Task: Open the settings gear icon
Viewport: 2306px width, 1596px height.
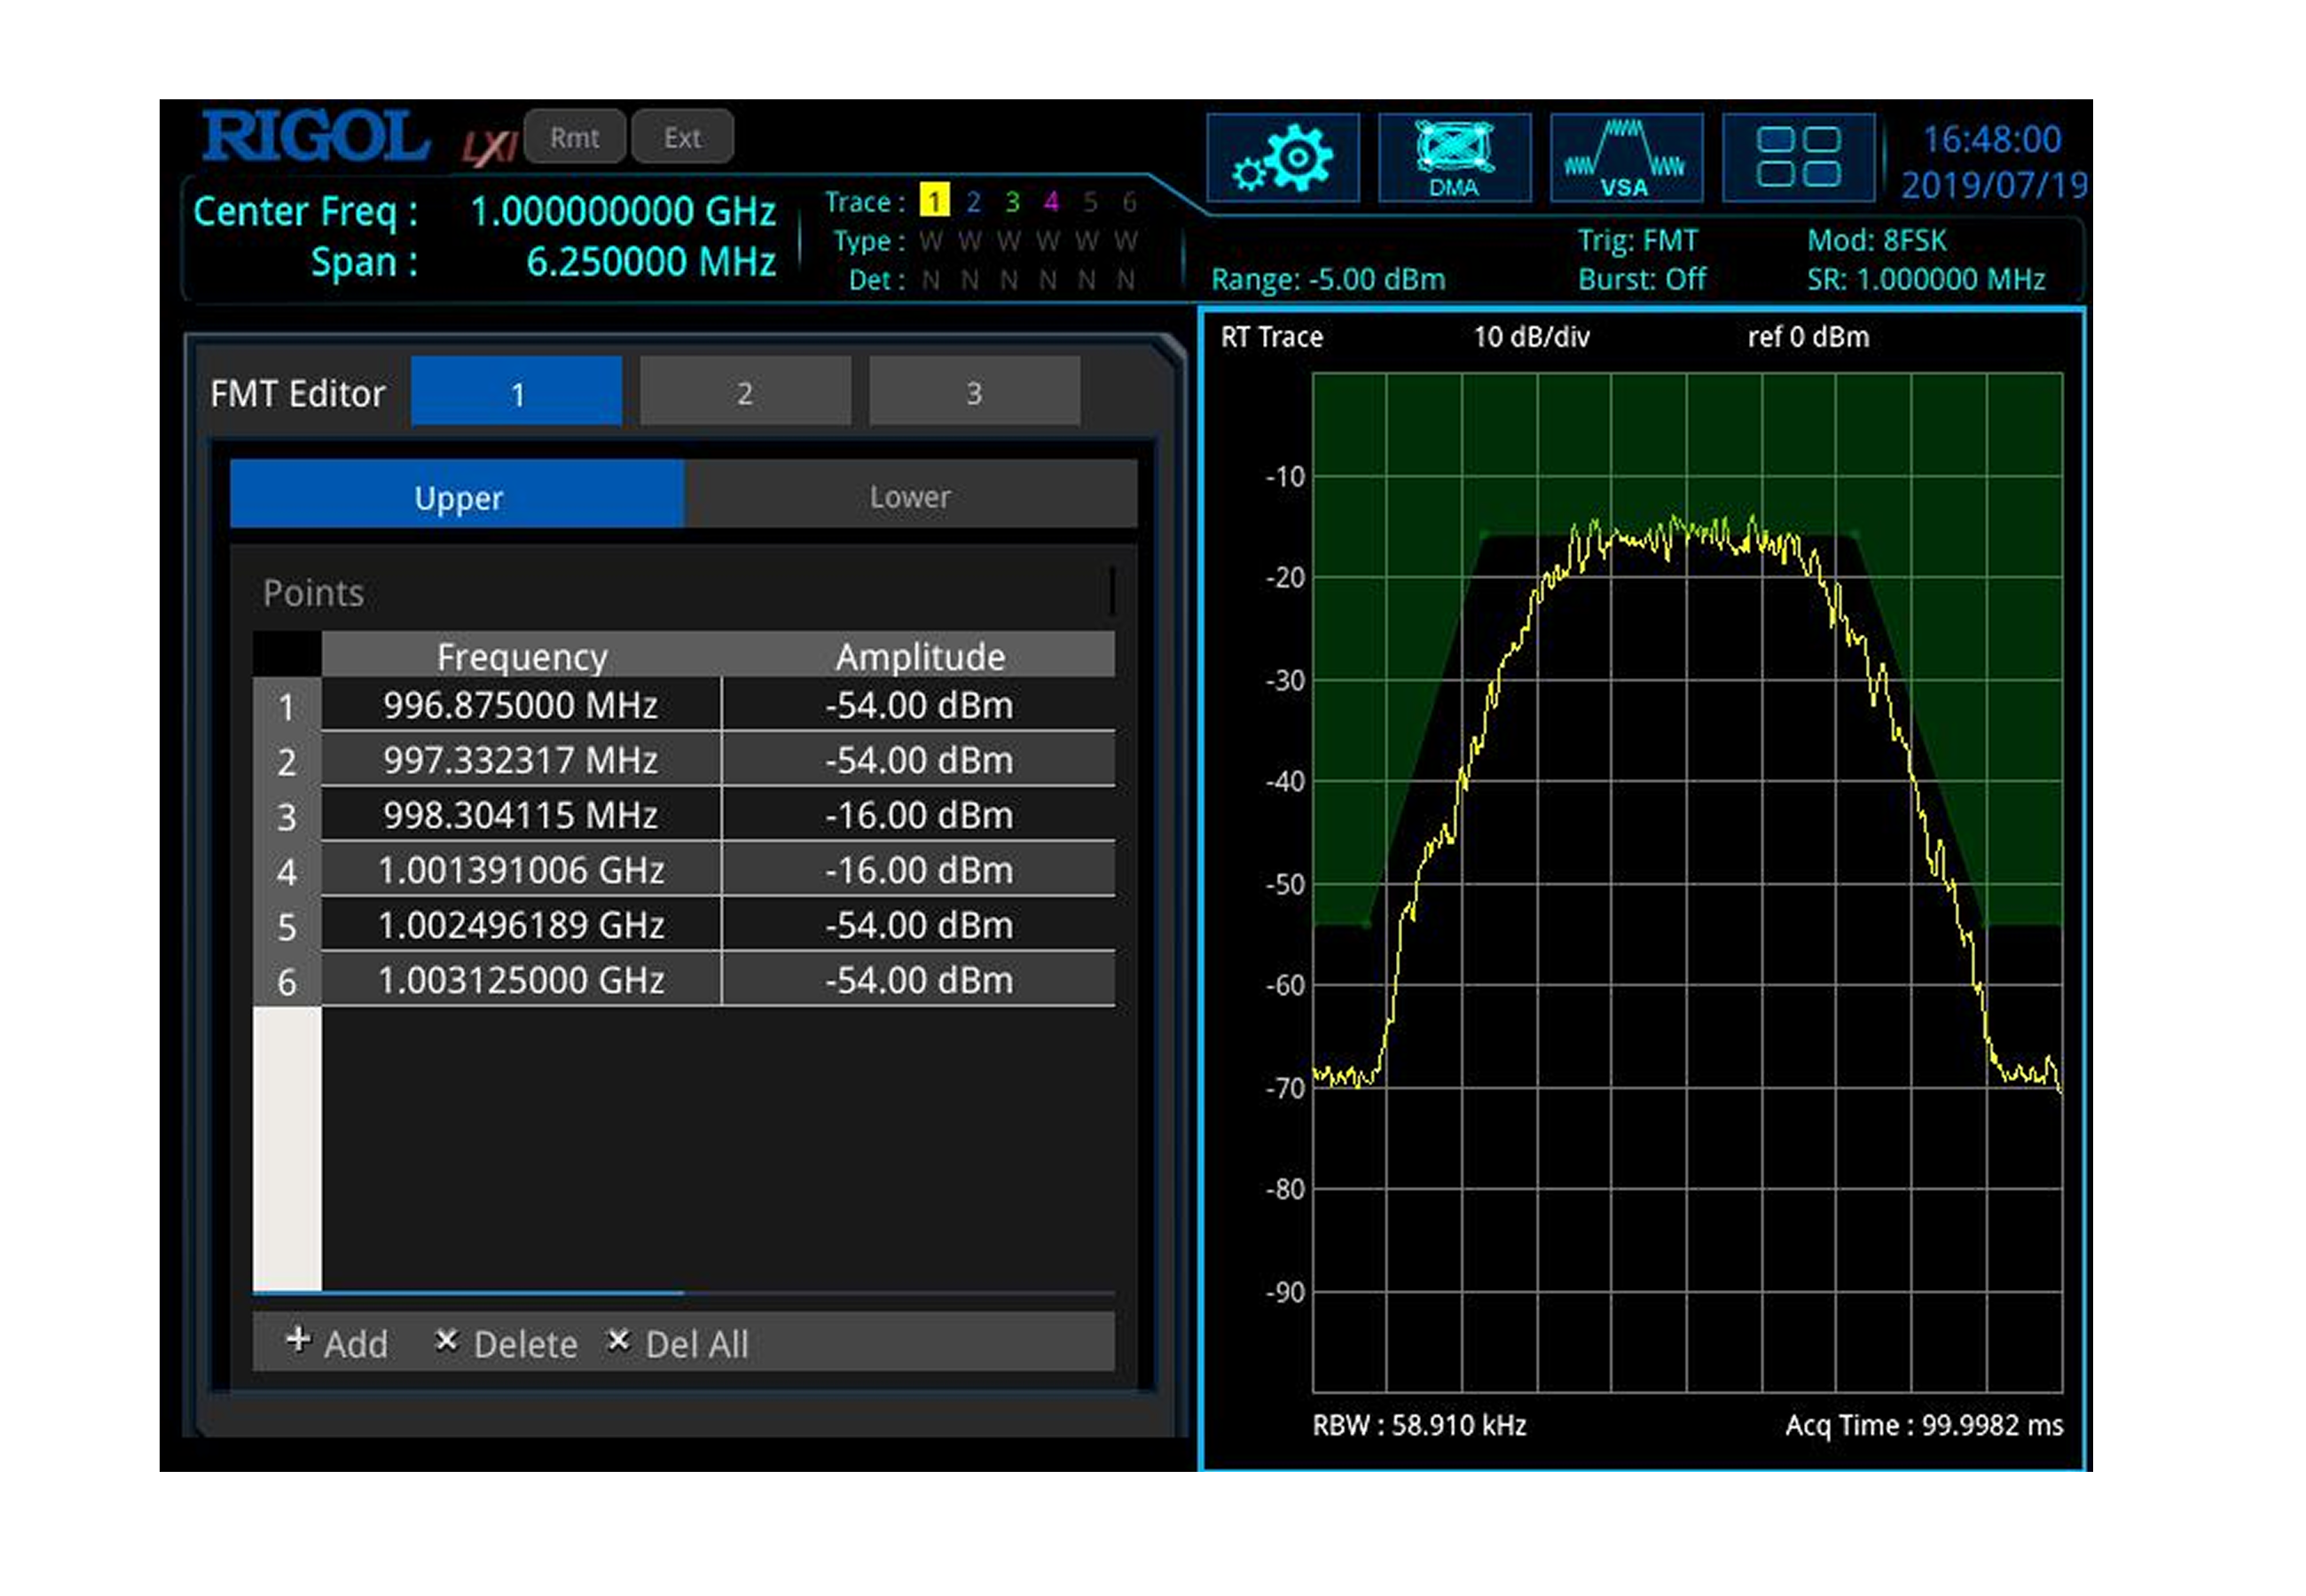Action: [1282, 158]
